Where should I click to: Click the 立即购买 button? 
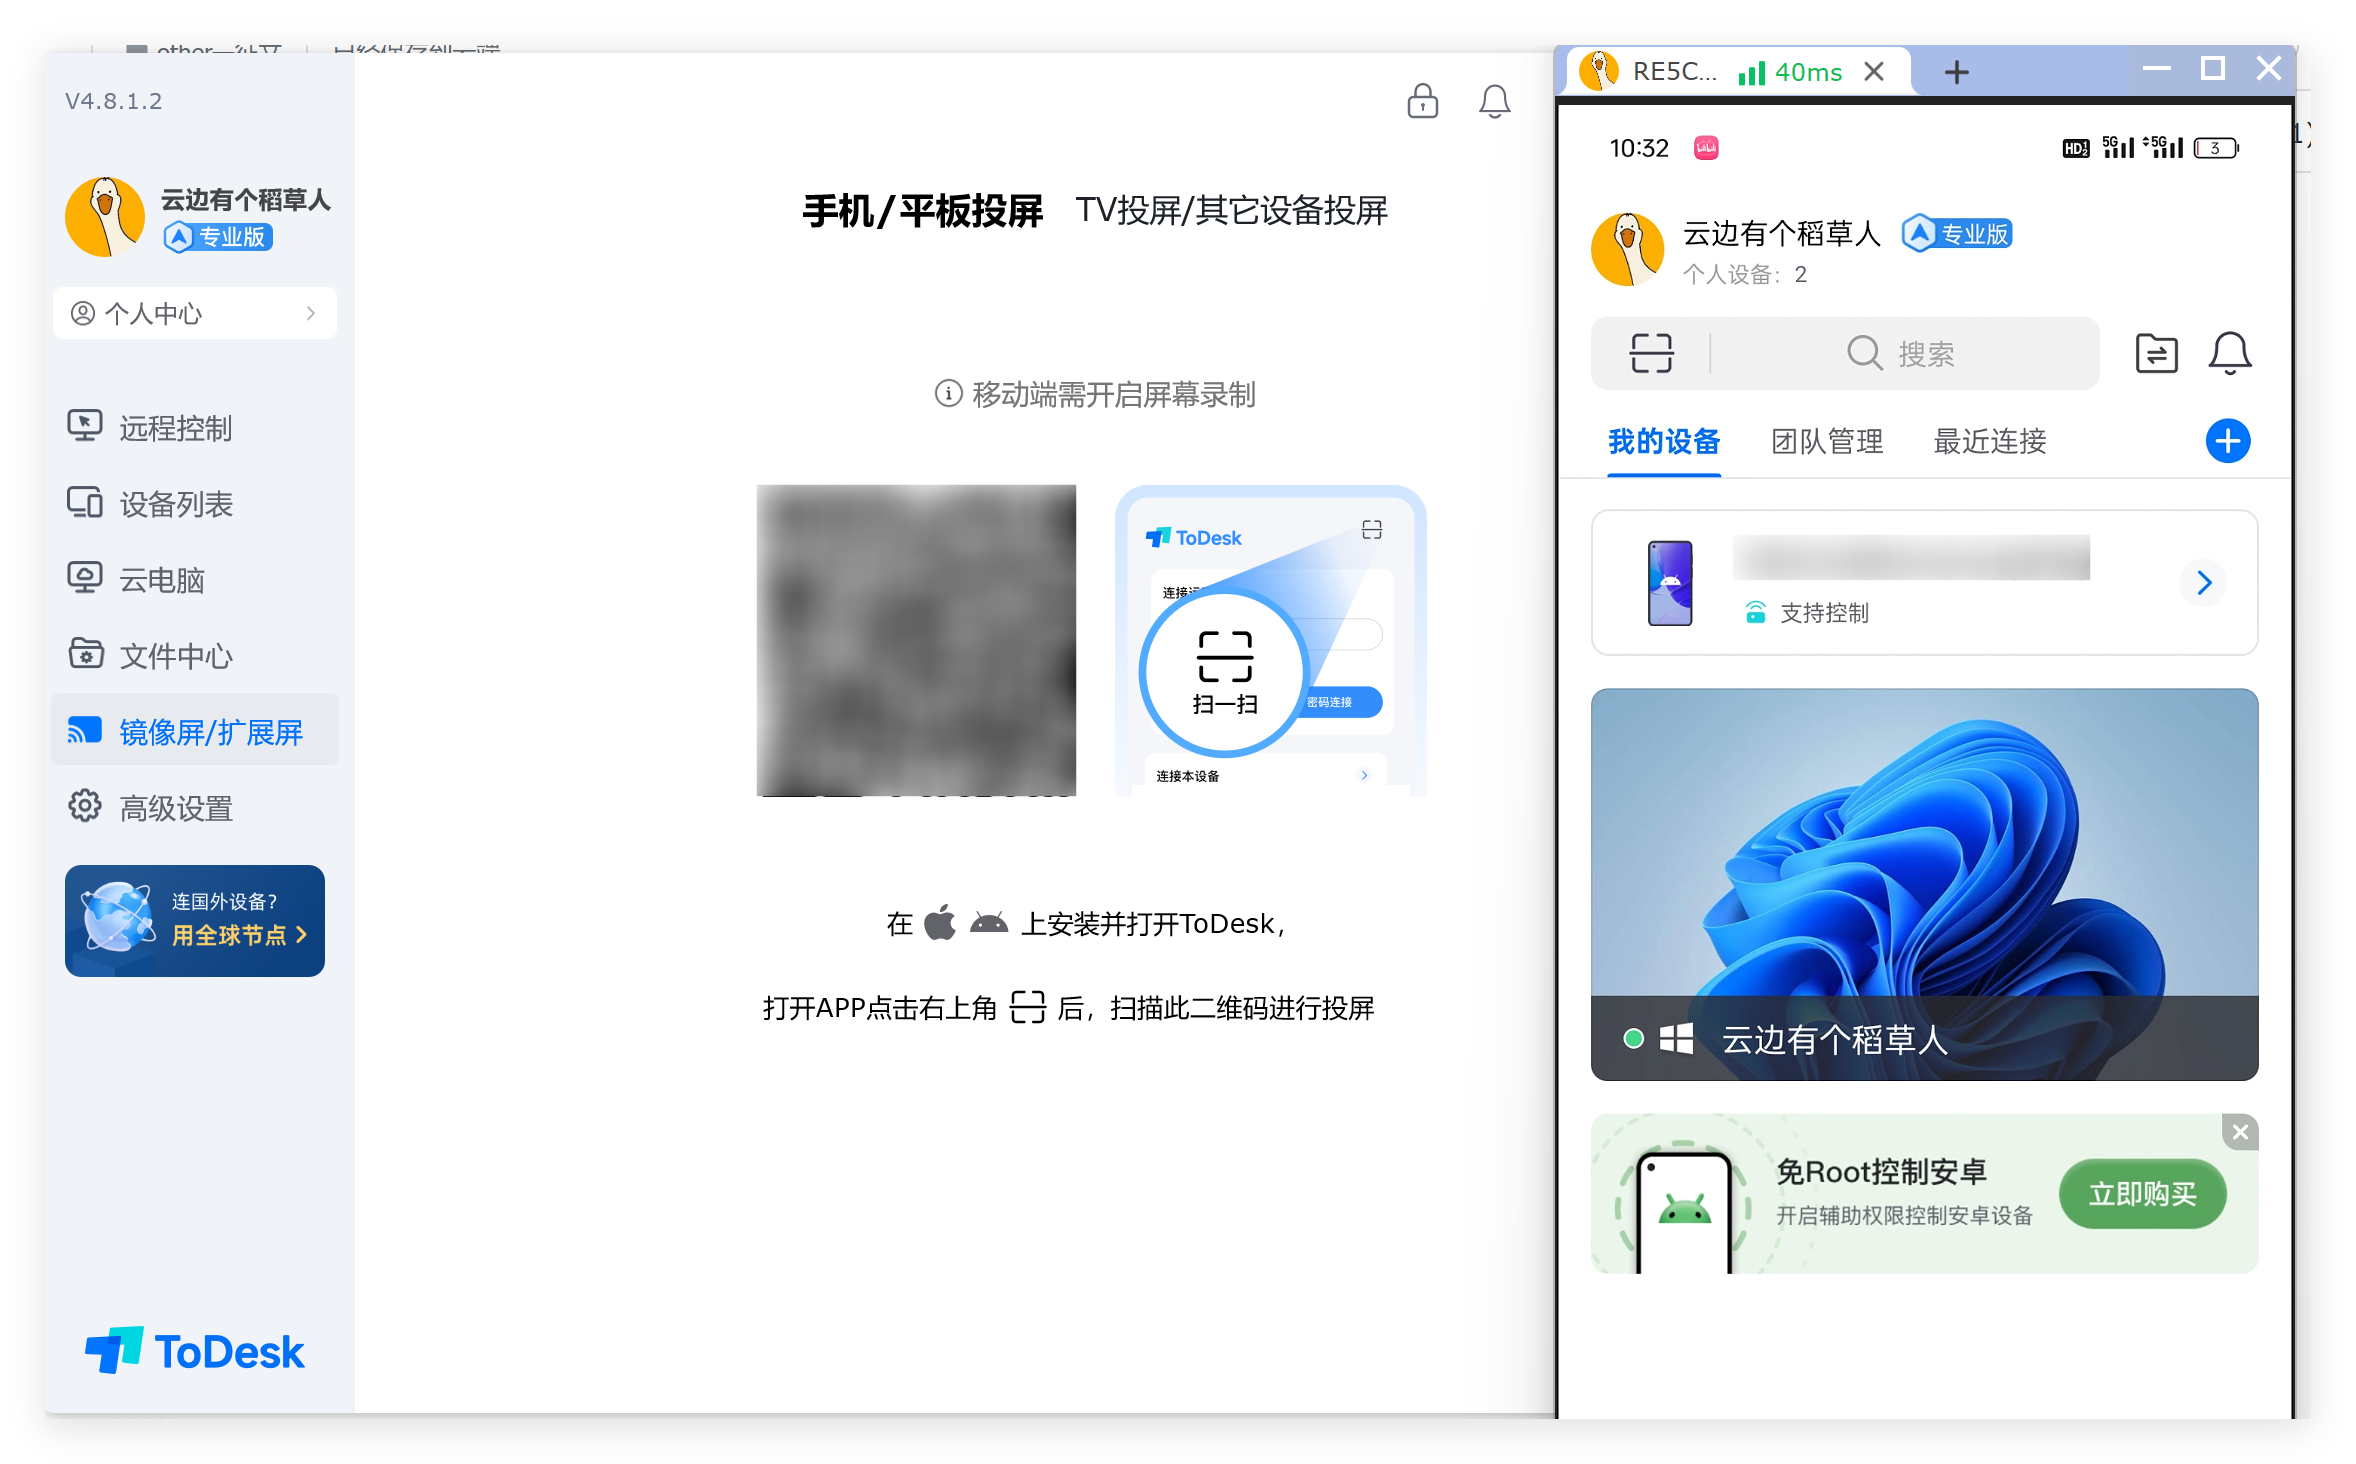[x=2142, y=1194]
